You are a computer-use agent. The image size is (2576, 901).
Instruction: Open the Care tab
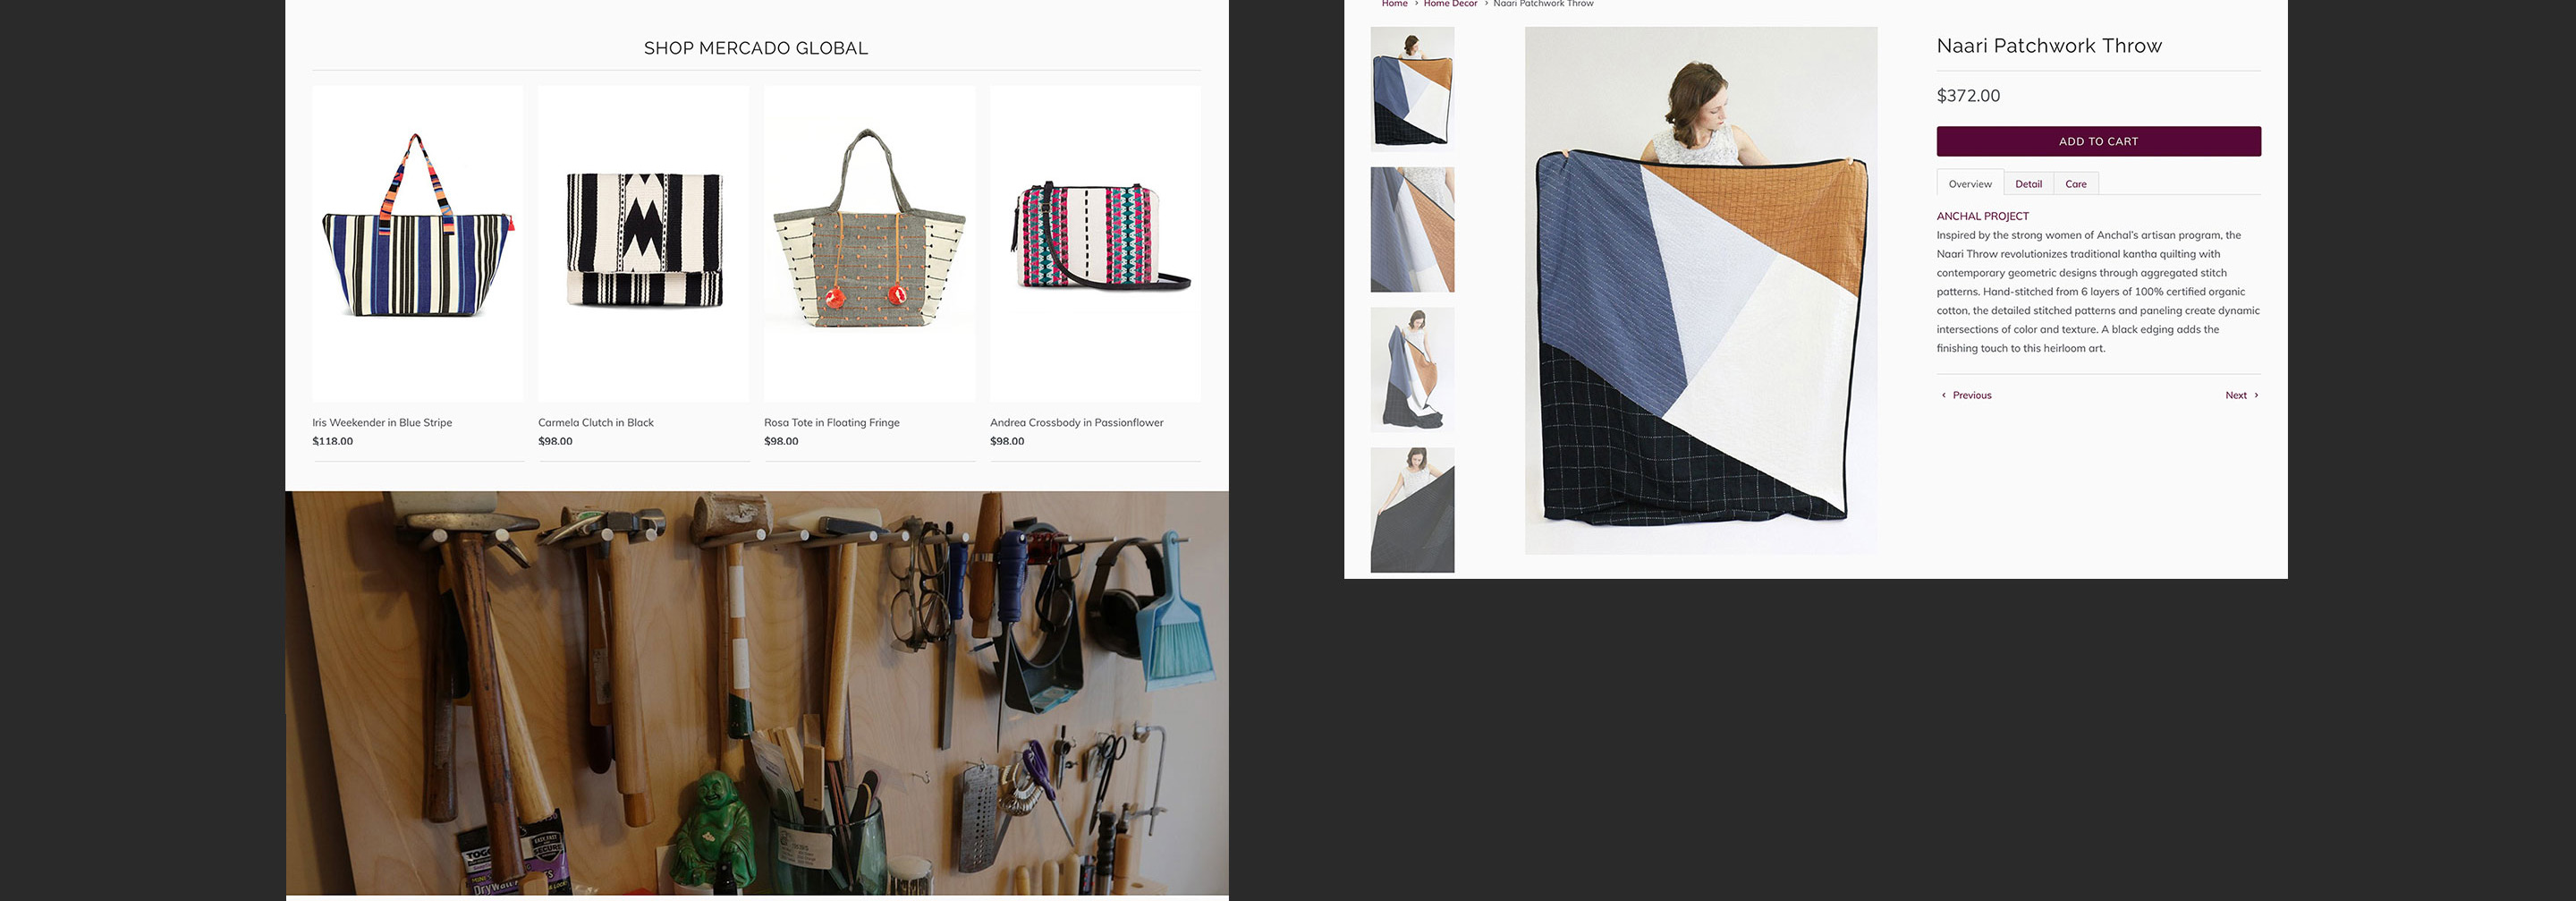click(x=2076, y=184)
